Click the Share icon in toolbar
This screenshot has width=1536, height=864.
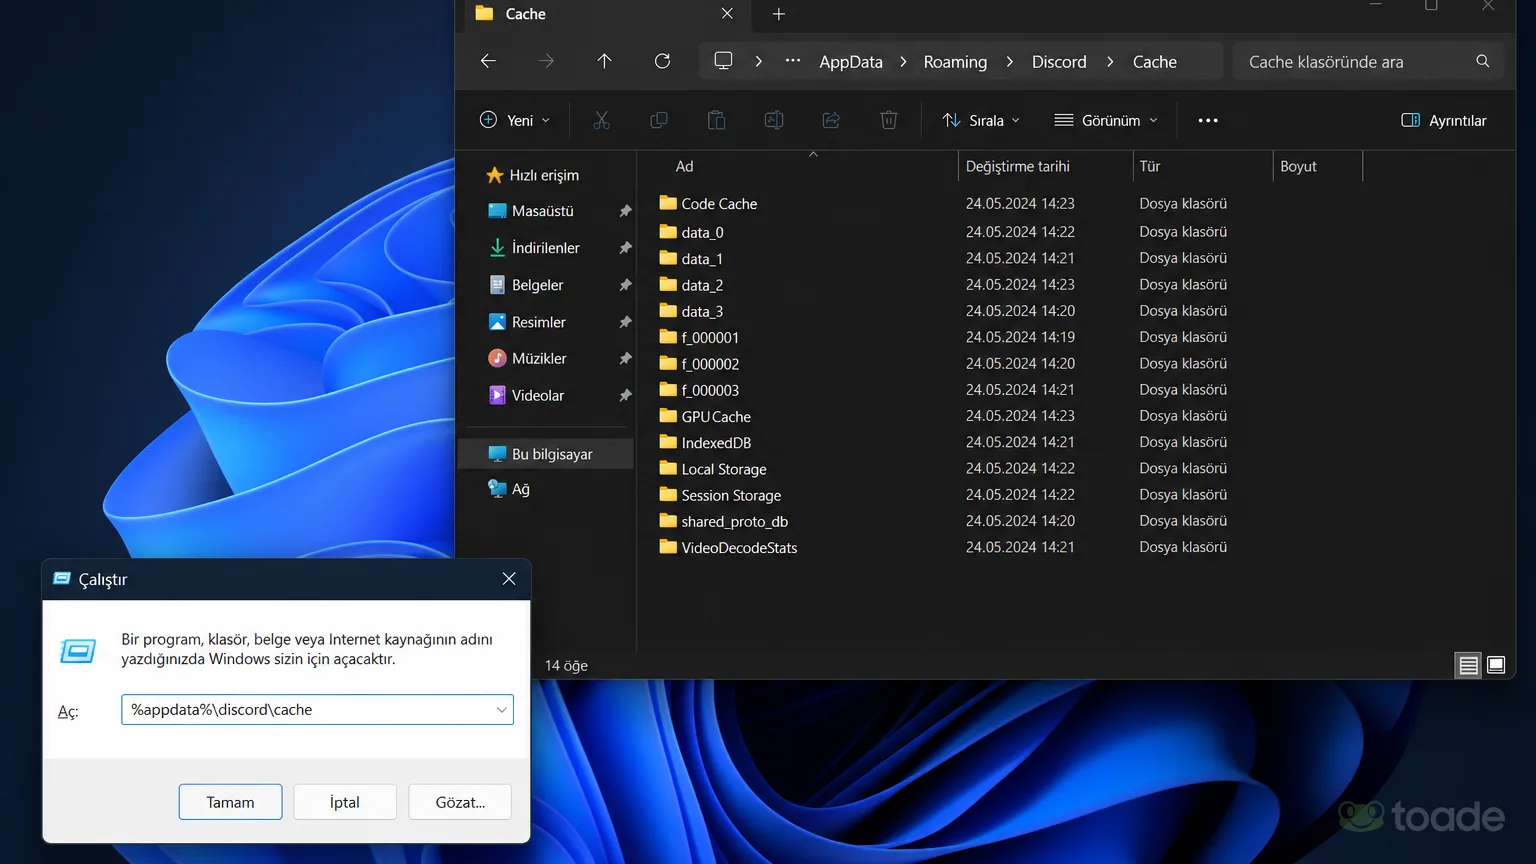click(x=831, y=120)
